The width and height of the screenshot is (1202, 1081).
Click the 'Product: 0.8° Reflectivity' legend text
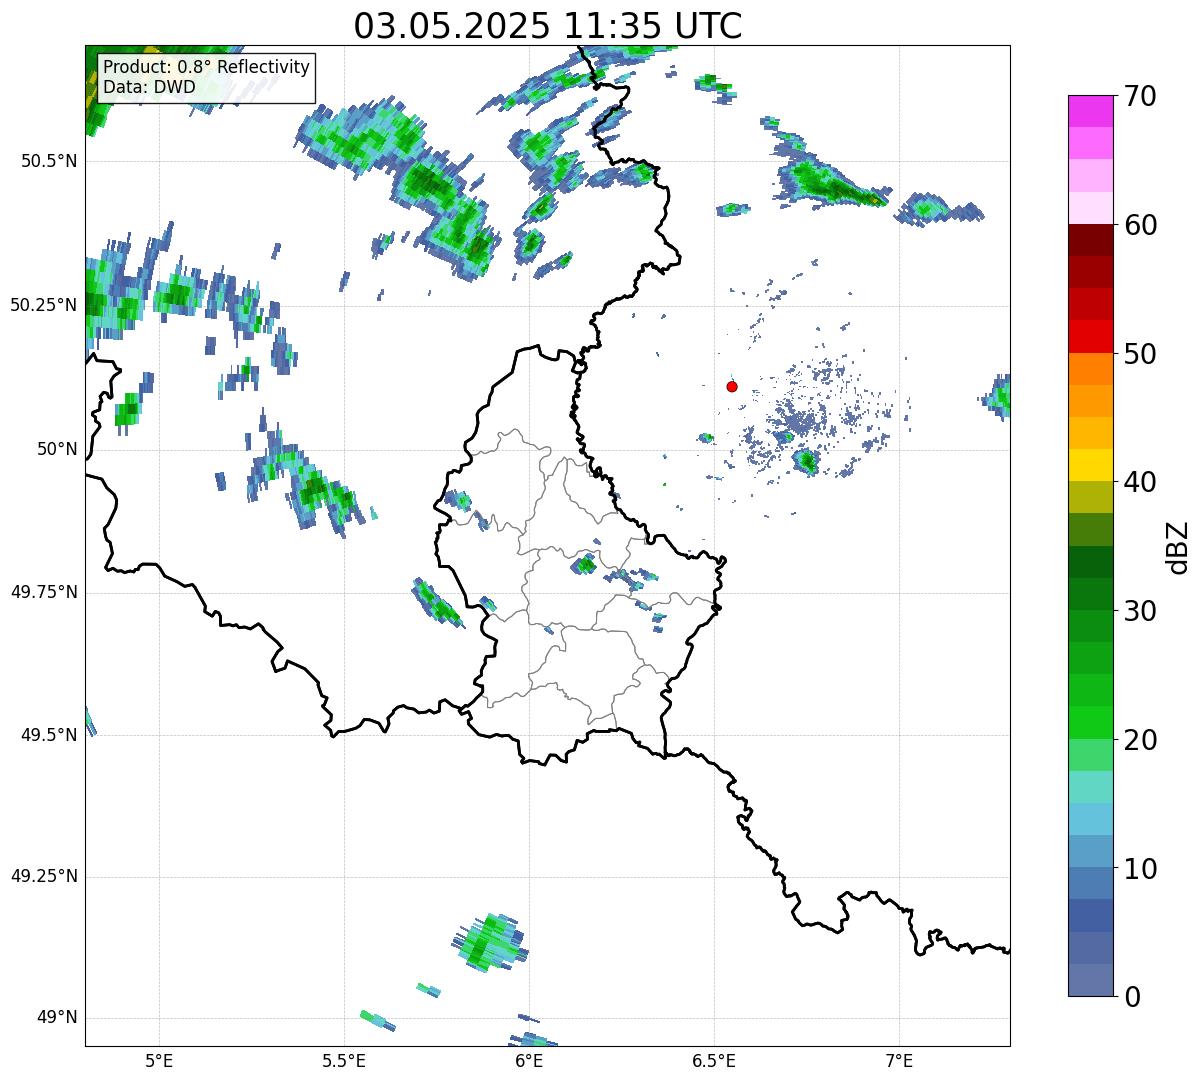coord(207,67)
